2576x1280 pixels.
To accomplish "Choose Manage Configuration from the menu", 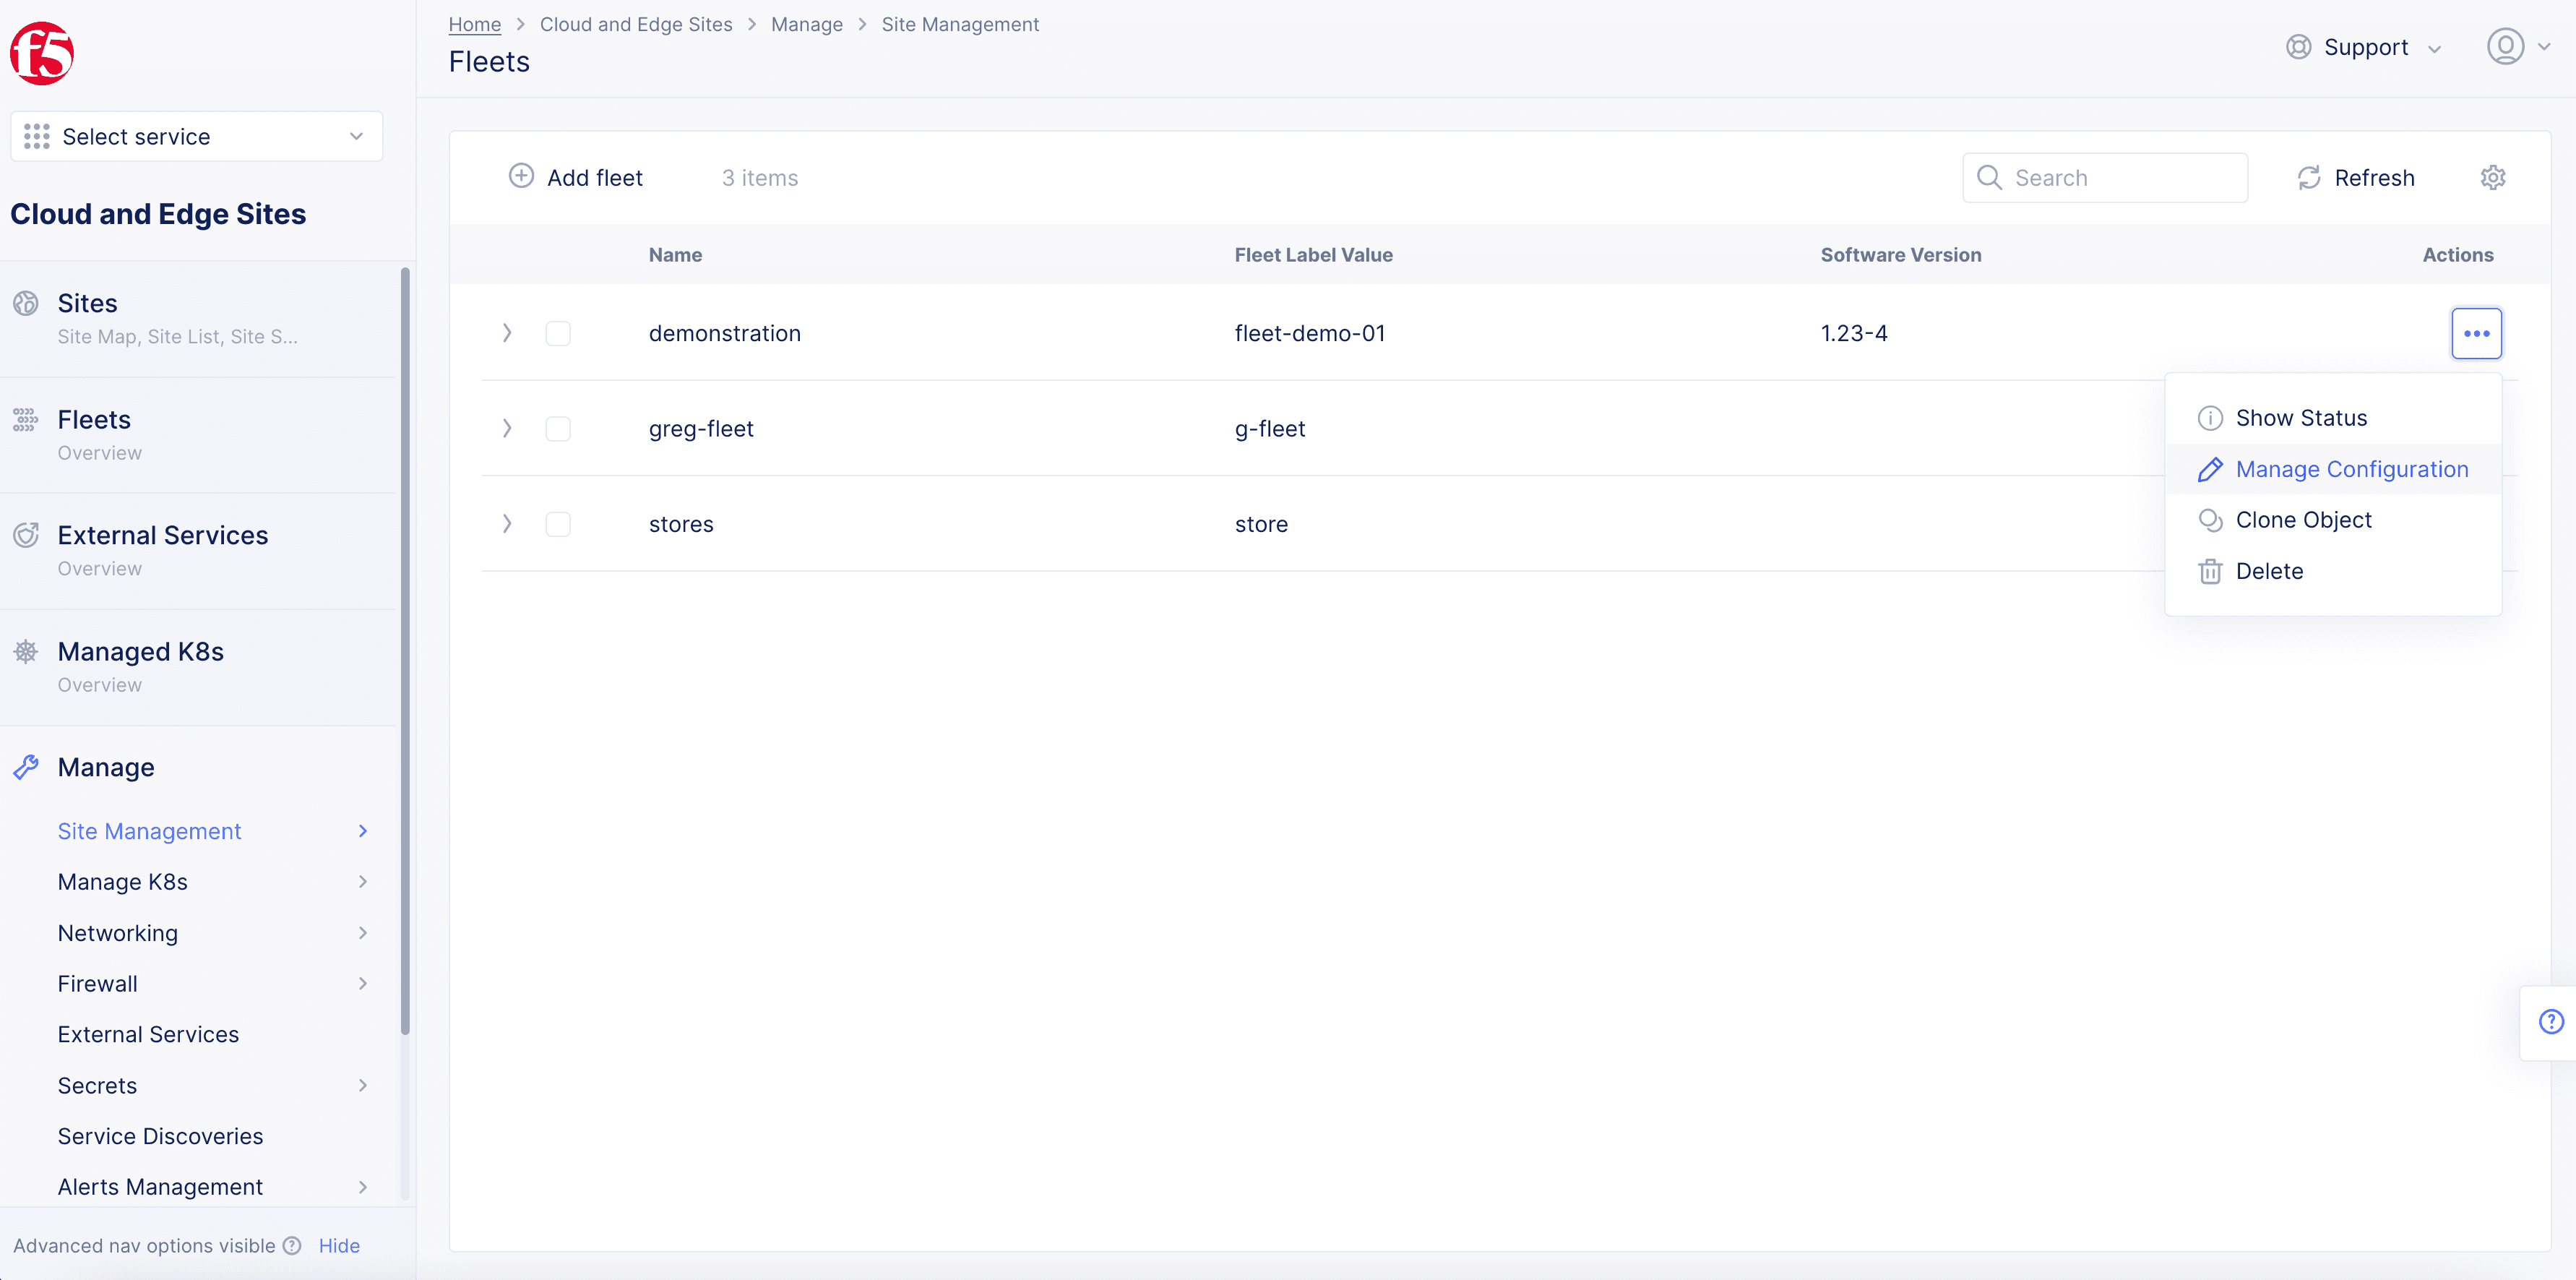I will coord(2351,469).
